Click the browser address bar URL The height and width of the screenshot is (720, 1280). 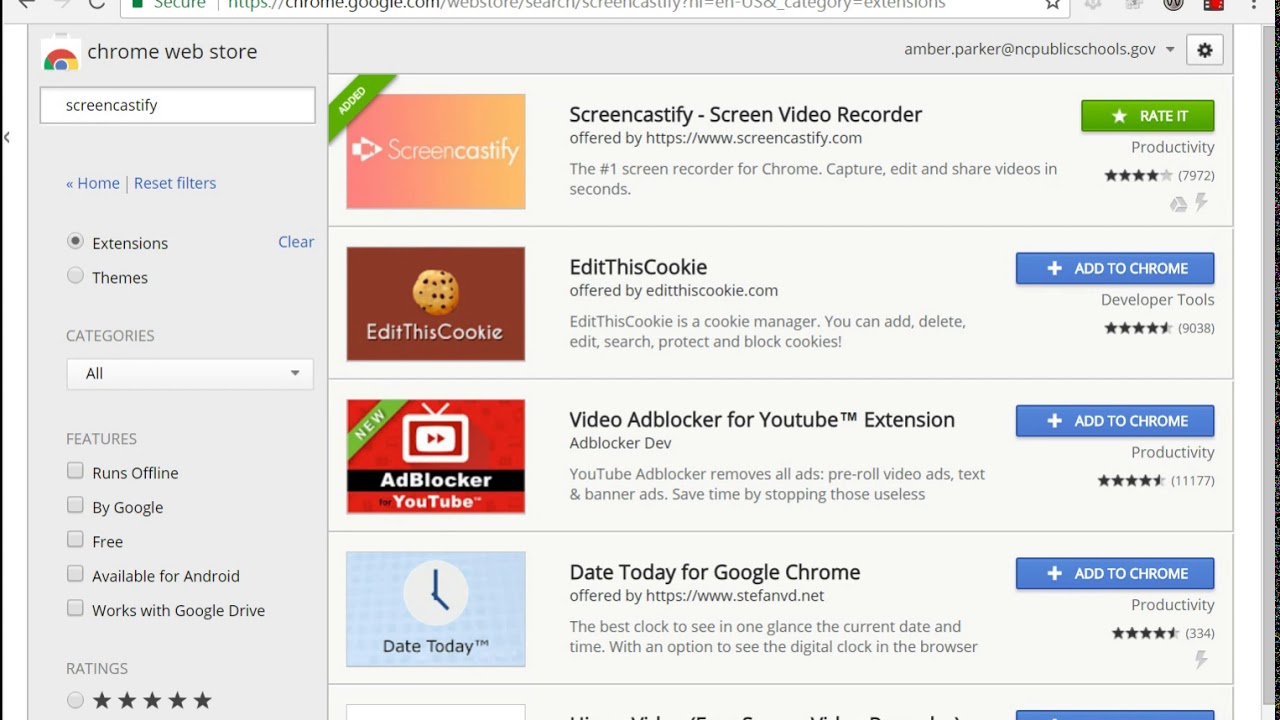pyautogui.click(x=585, y=5)
